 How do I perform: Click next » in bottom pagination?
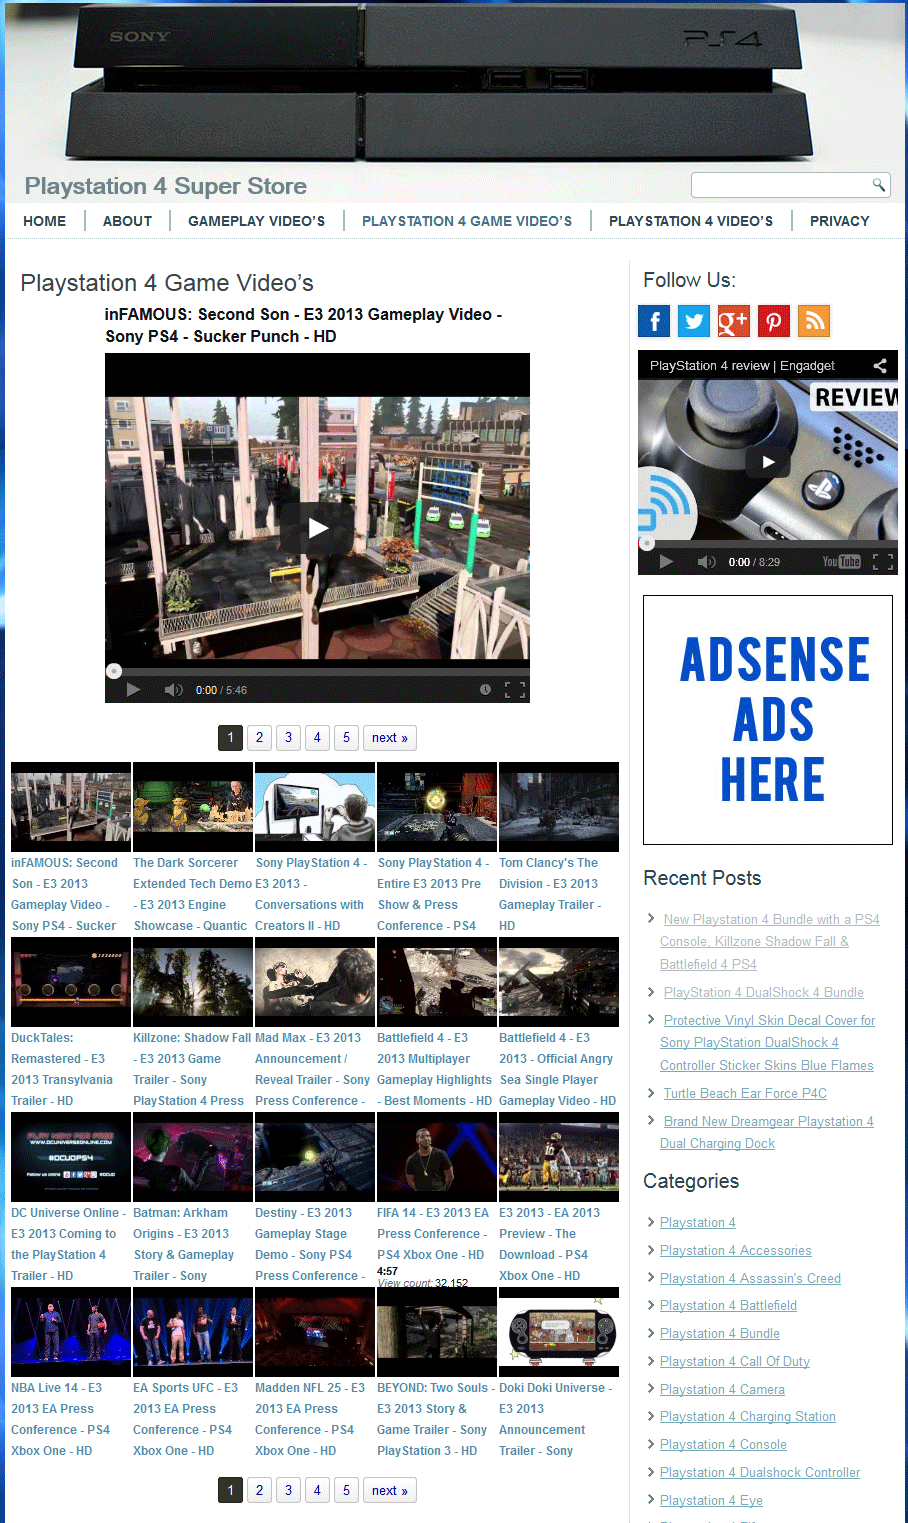[390, 1490]
